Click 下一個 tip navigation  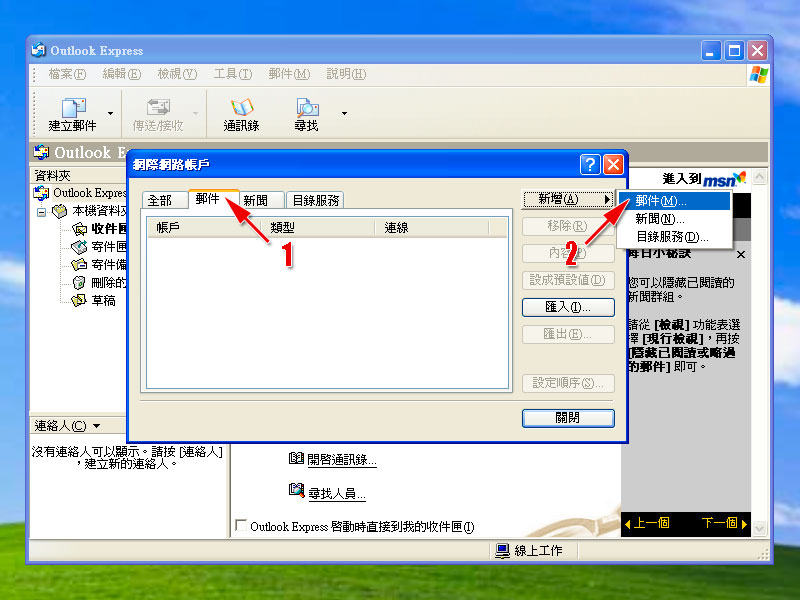point(724,523)
